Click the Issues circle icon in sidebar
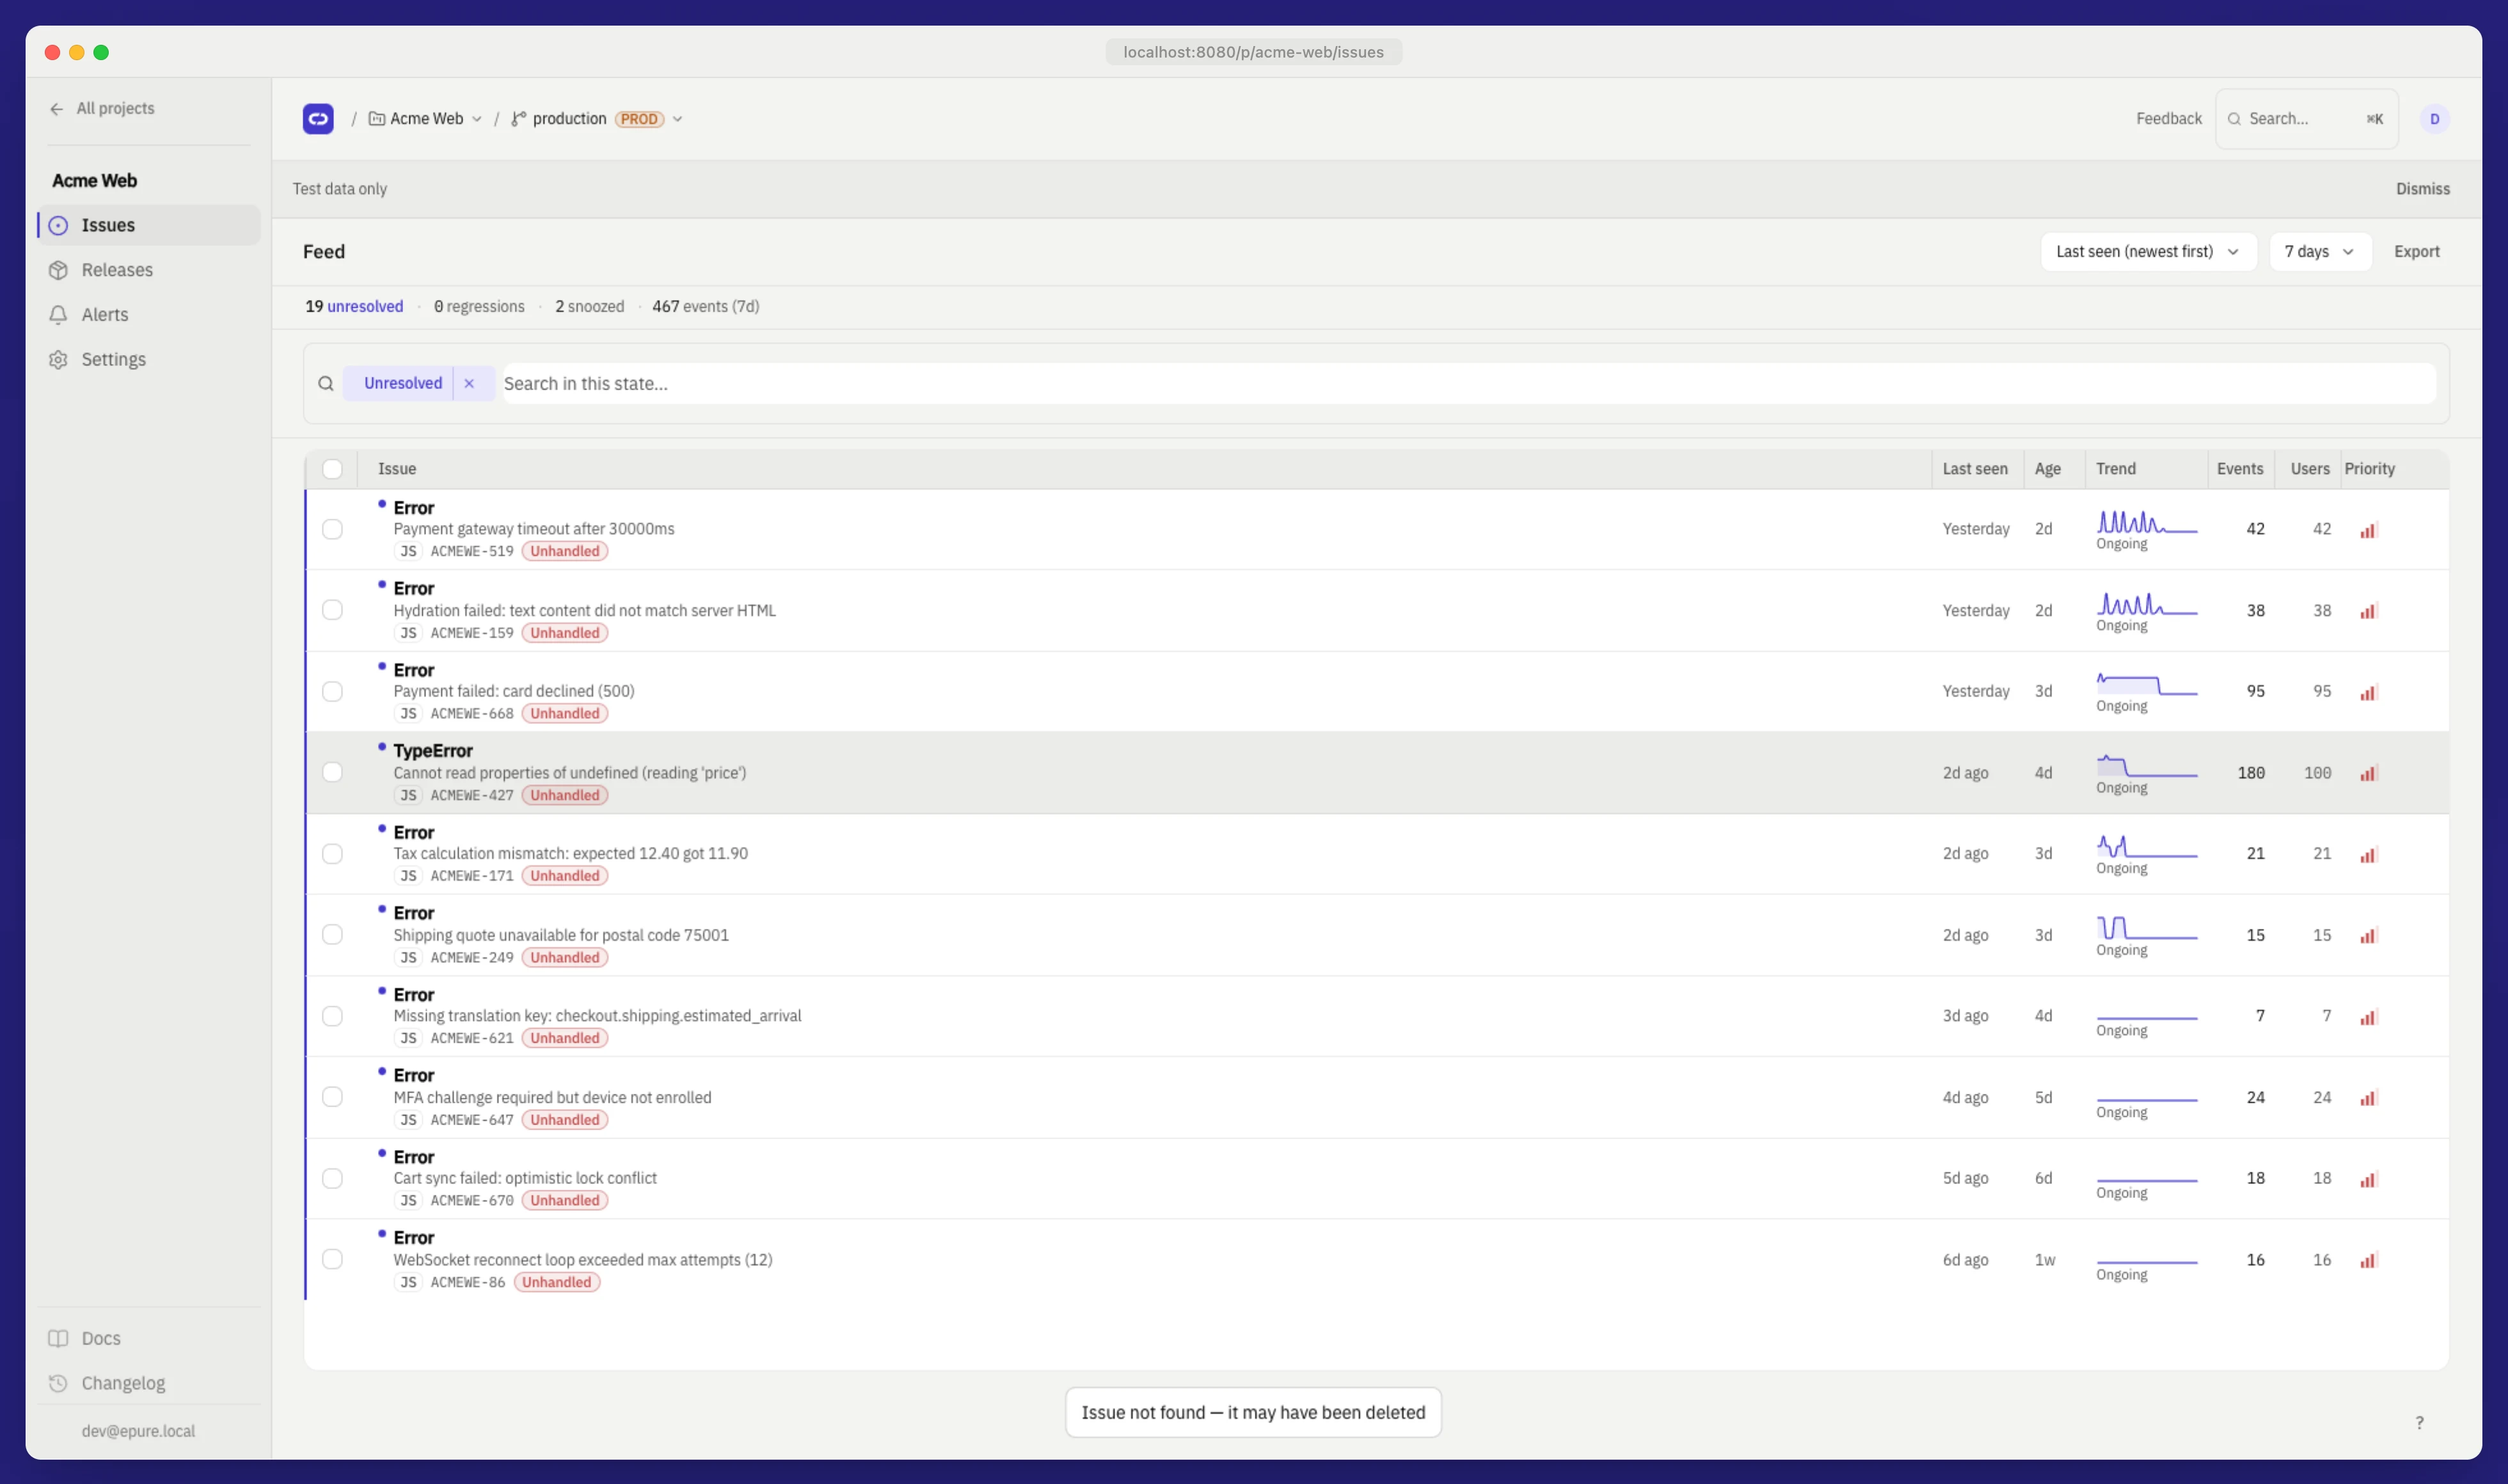 pos(59,226)
